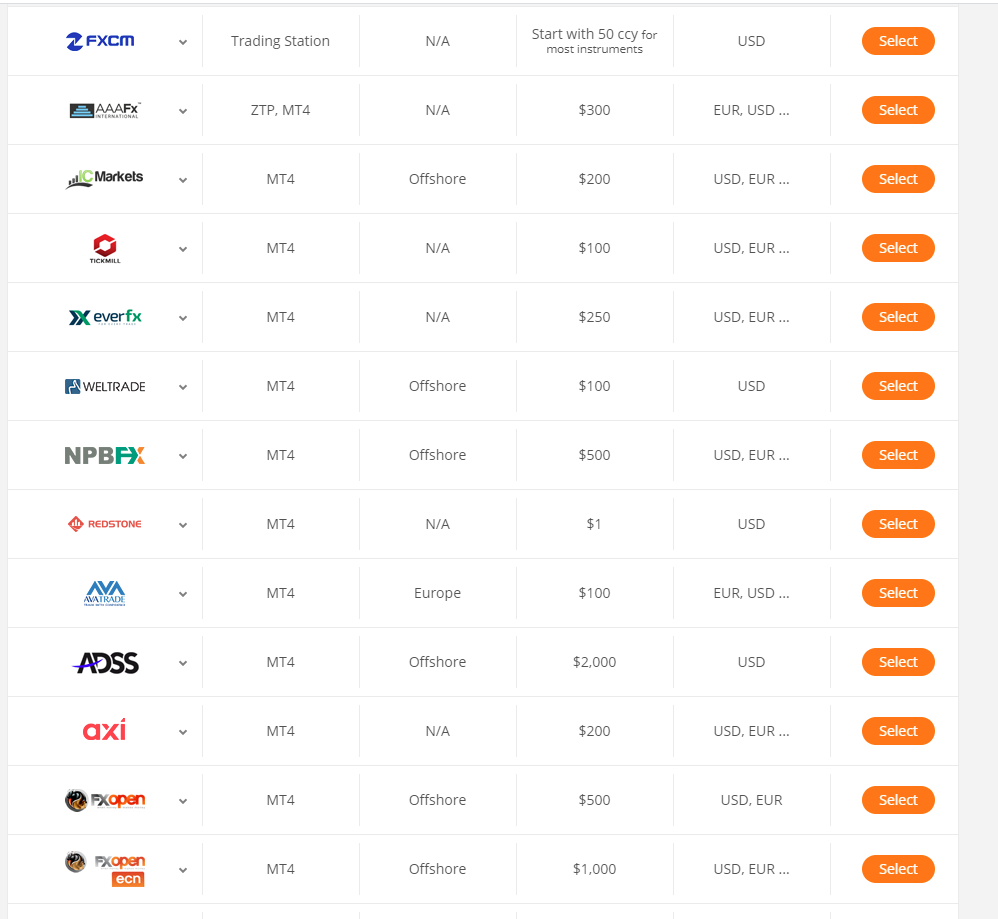The height and width of the screenshot is (919, 998).
Task: Click the AvaTrade logo
Action: [x=105, y=593]
